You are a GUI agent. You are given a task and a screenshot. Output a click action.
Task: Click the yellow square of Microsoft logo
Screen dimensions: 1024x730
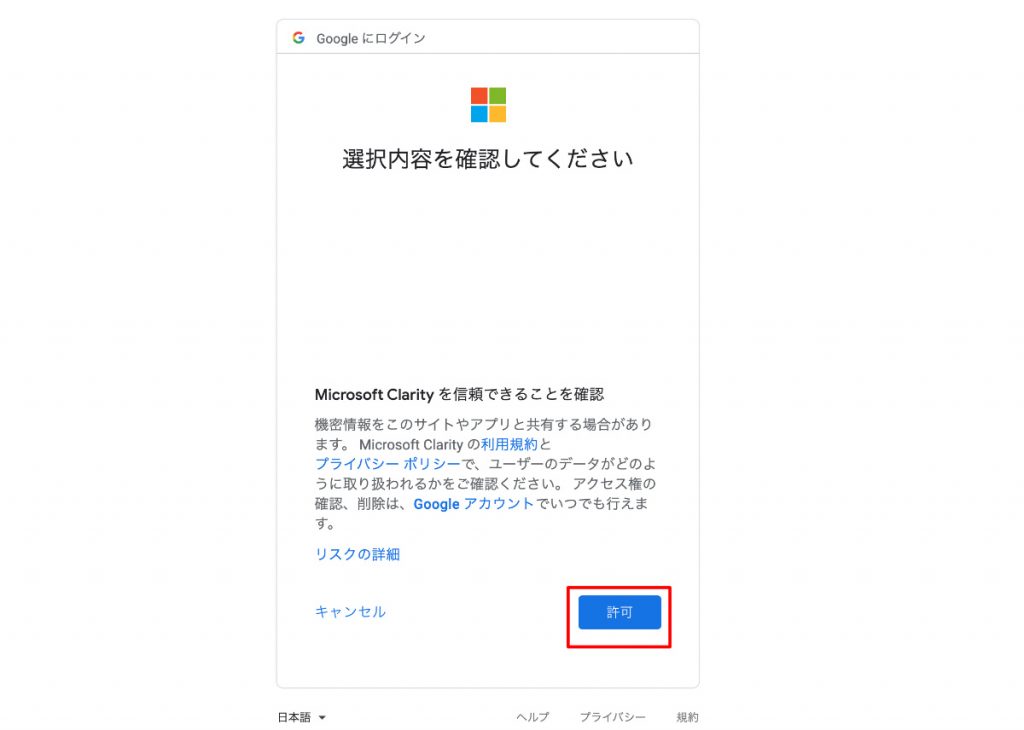coord(498,114)
